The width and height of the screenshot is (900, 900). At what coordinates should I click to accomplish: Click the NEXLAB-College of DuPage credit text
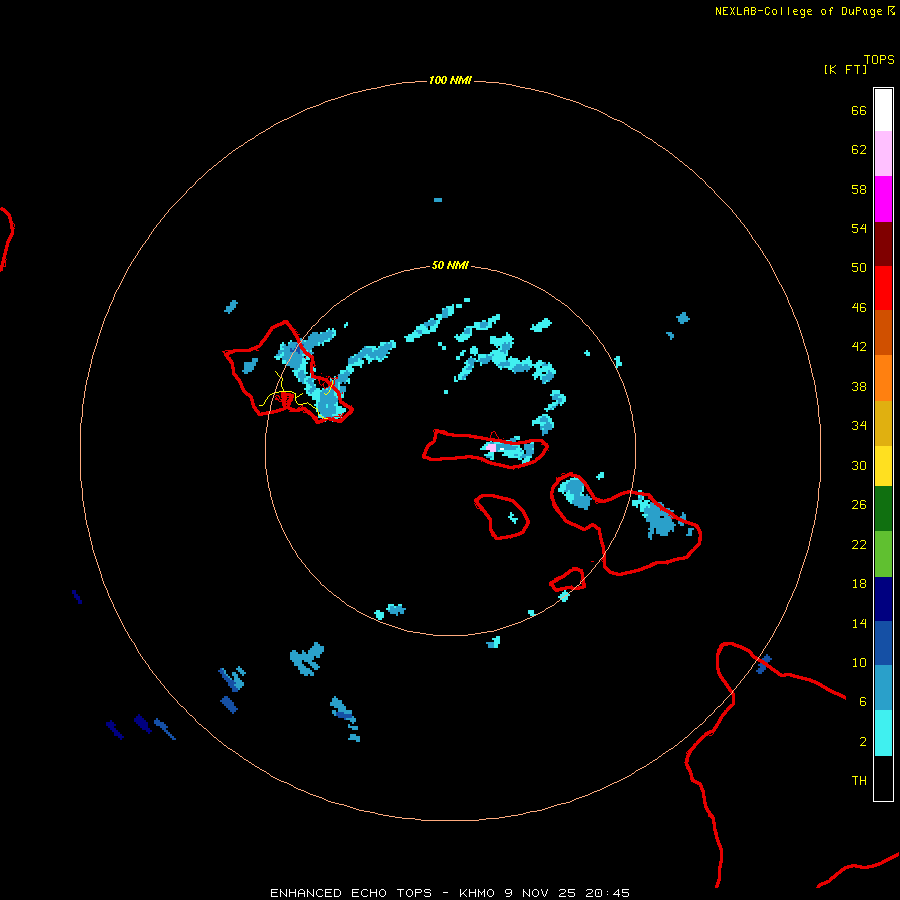click(x=798, y=11)
